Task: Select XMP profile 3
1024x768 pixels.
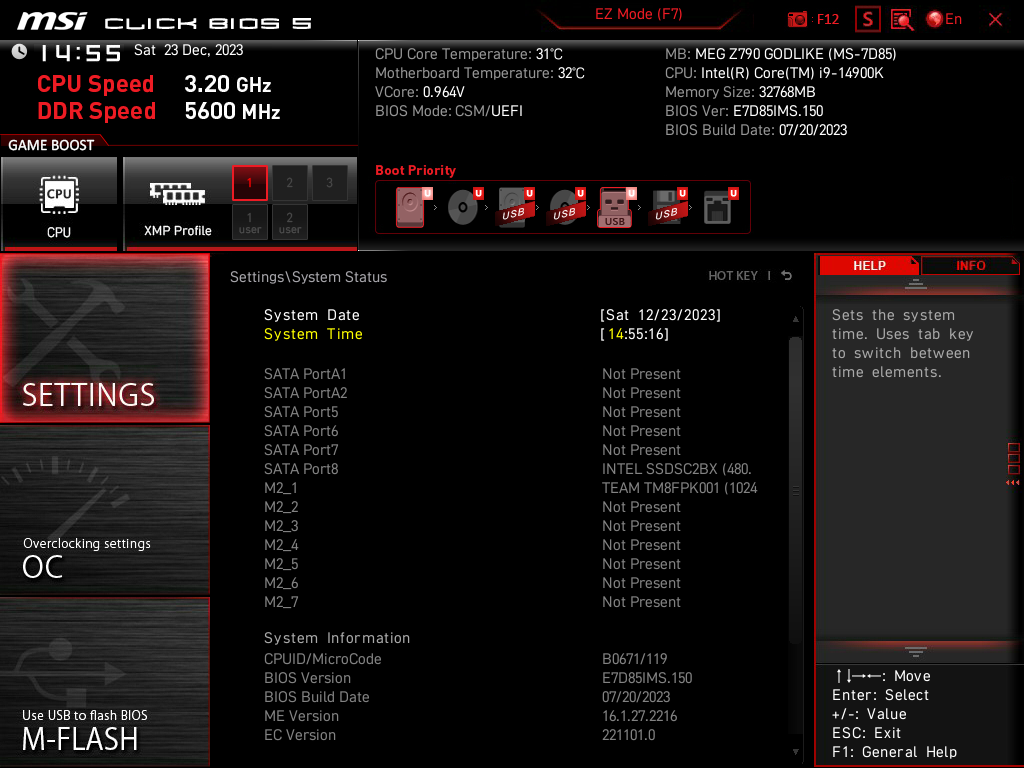Action: tap(329, 183)
